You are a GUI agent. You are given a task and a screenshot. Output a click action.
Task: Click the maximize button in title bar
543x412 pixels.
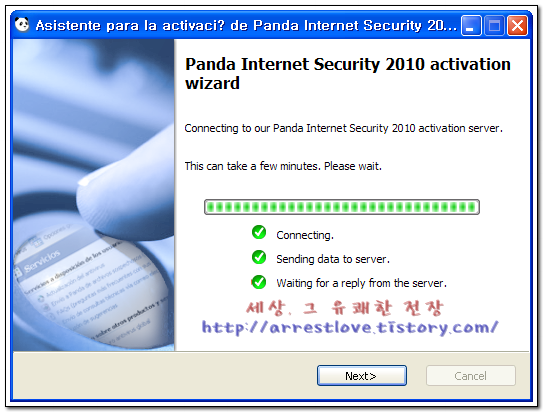tap(494, 25)
